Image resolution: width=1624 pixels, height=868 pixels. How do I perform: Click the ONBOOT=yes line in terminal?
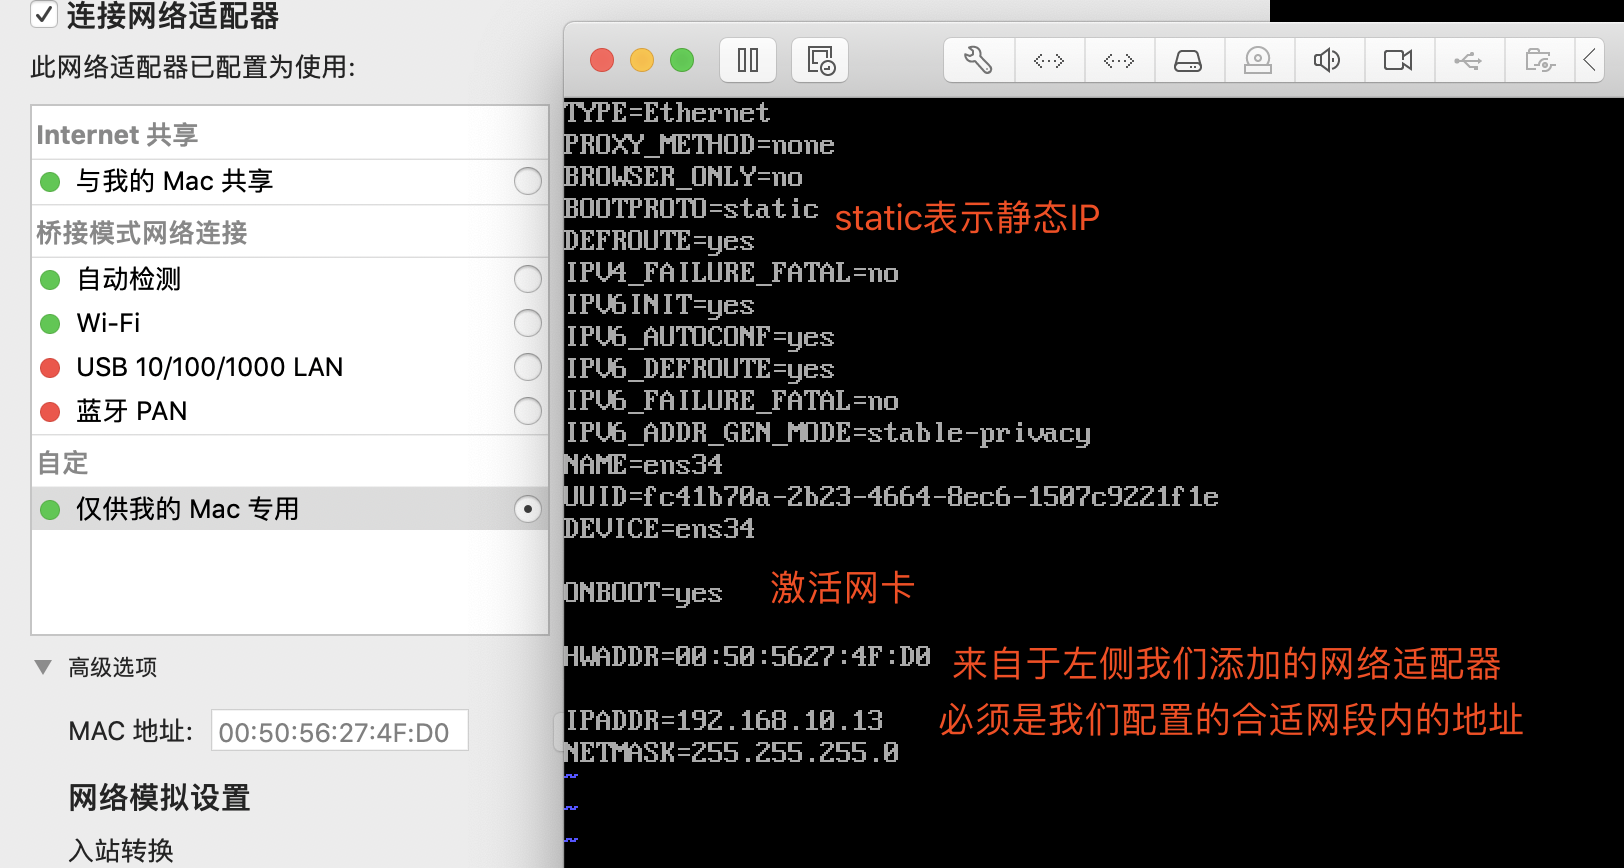click(x=643, y=593)
